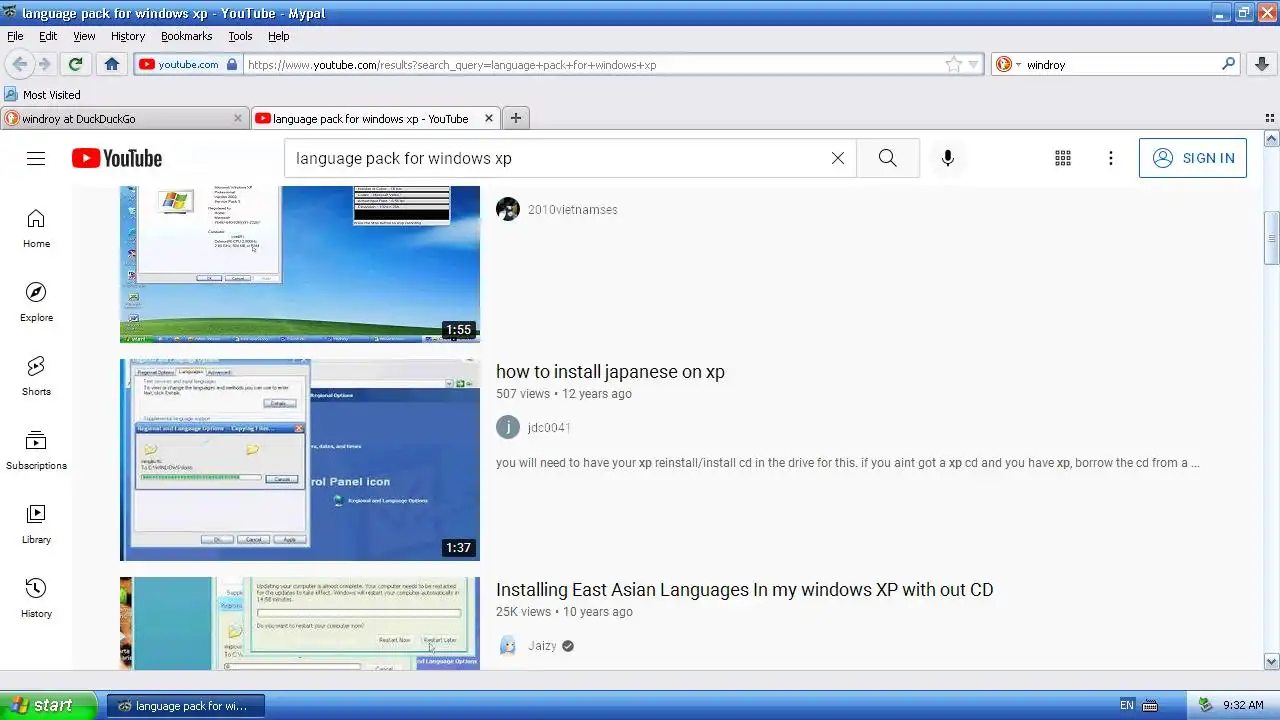Open the View menu
The height and width of the screenshot is (720, 1280).
click(x=84, y=36)
